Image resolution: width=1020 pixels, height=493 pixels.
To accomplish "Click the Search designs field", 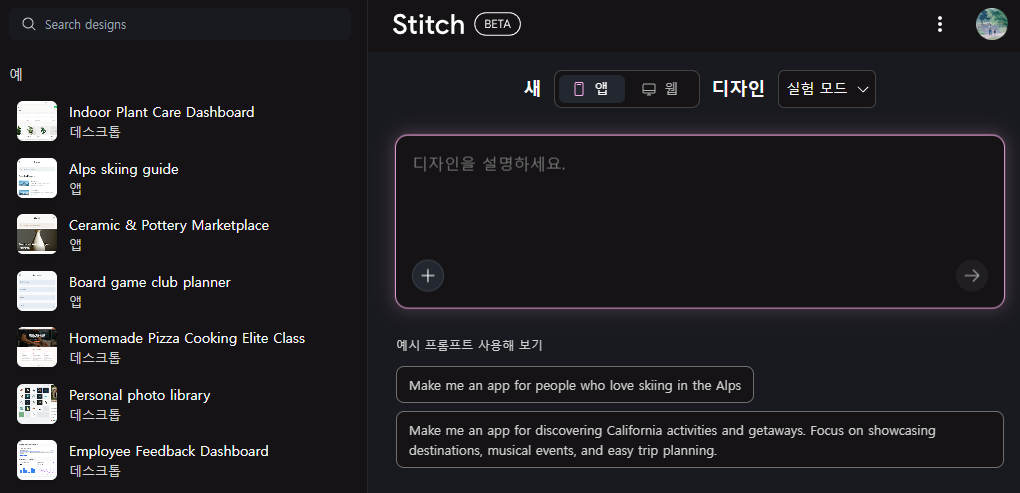I will (x=190, y=24).
